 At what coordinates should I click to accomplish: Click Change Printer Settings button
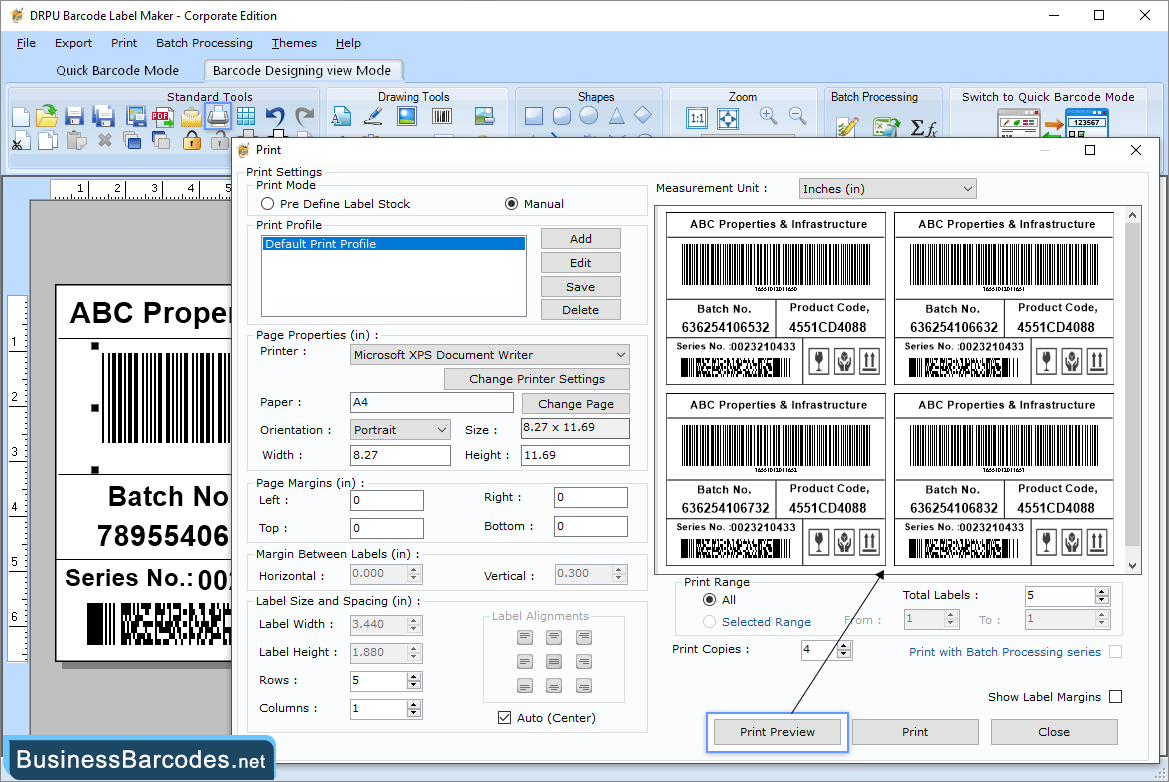point(537,379)
